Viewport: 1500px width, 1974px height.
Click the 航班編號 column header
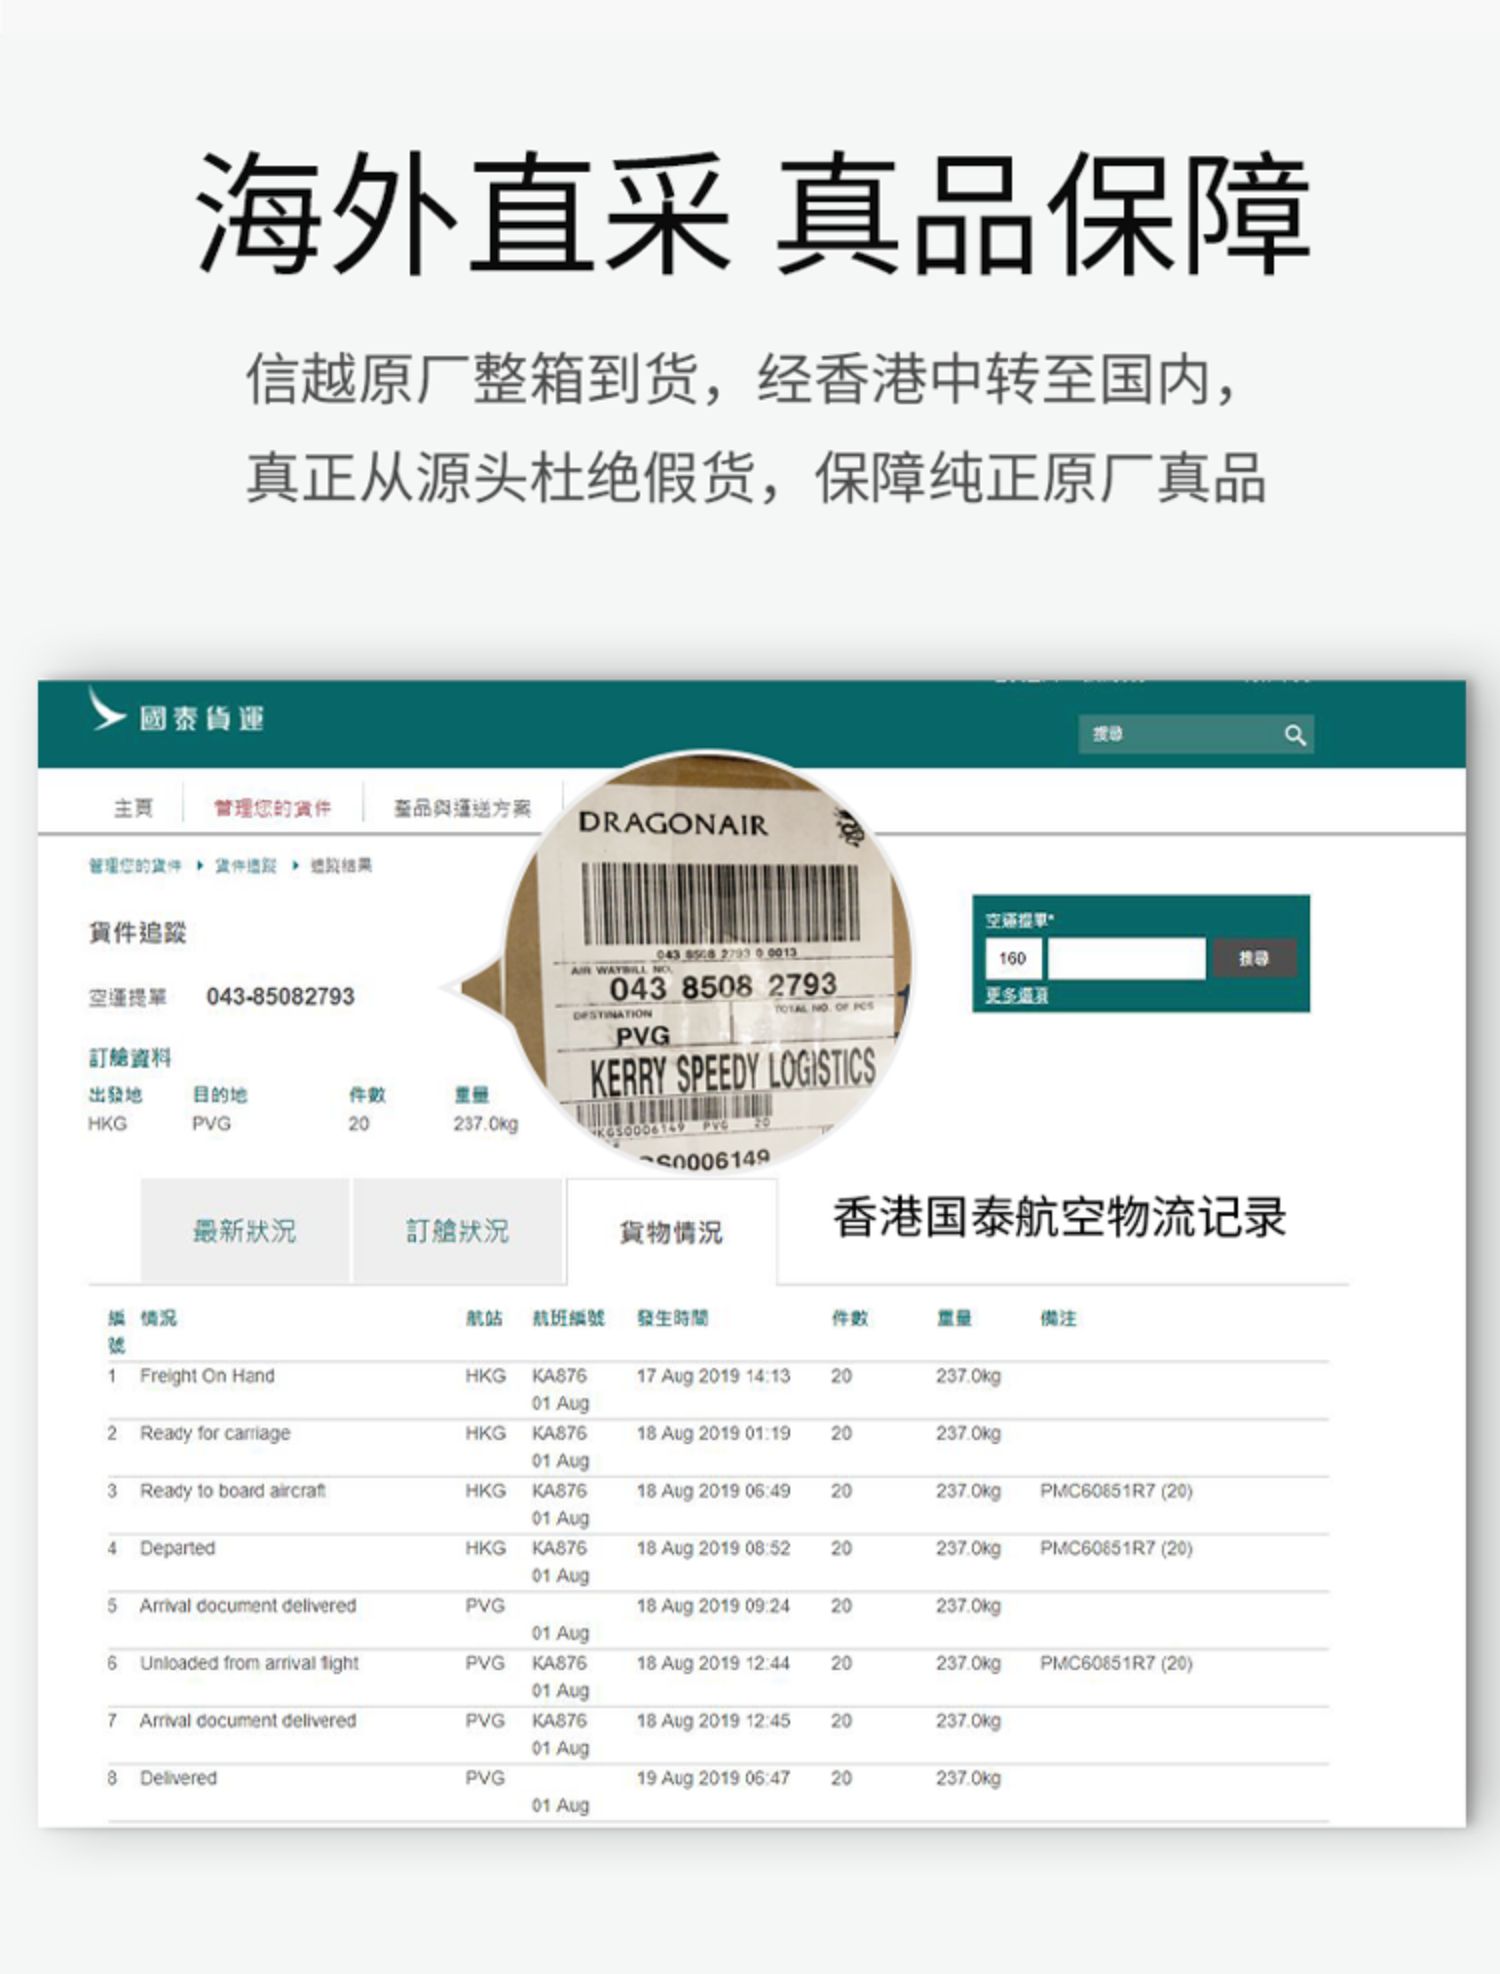point(569,1318)
